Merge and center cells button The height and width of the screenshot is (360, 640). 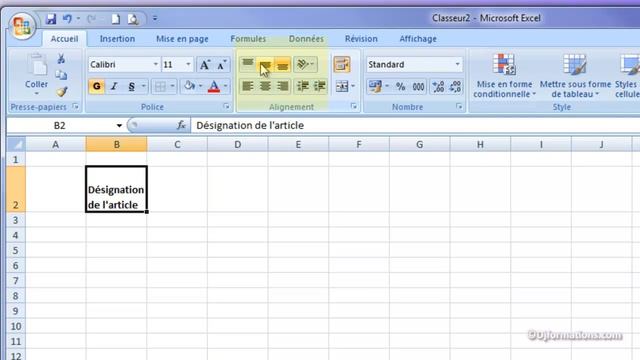pyautogui.click(x=342, y=86)
